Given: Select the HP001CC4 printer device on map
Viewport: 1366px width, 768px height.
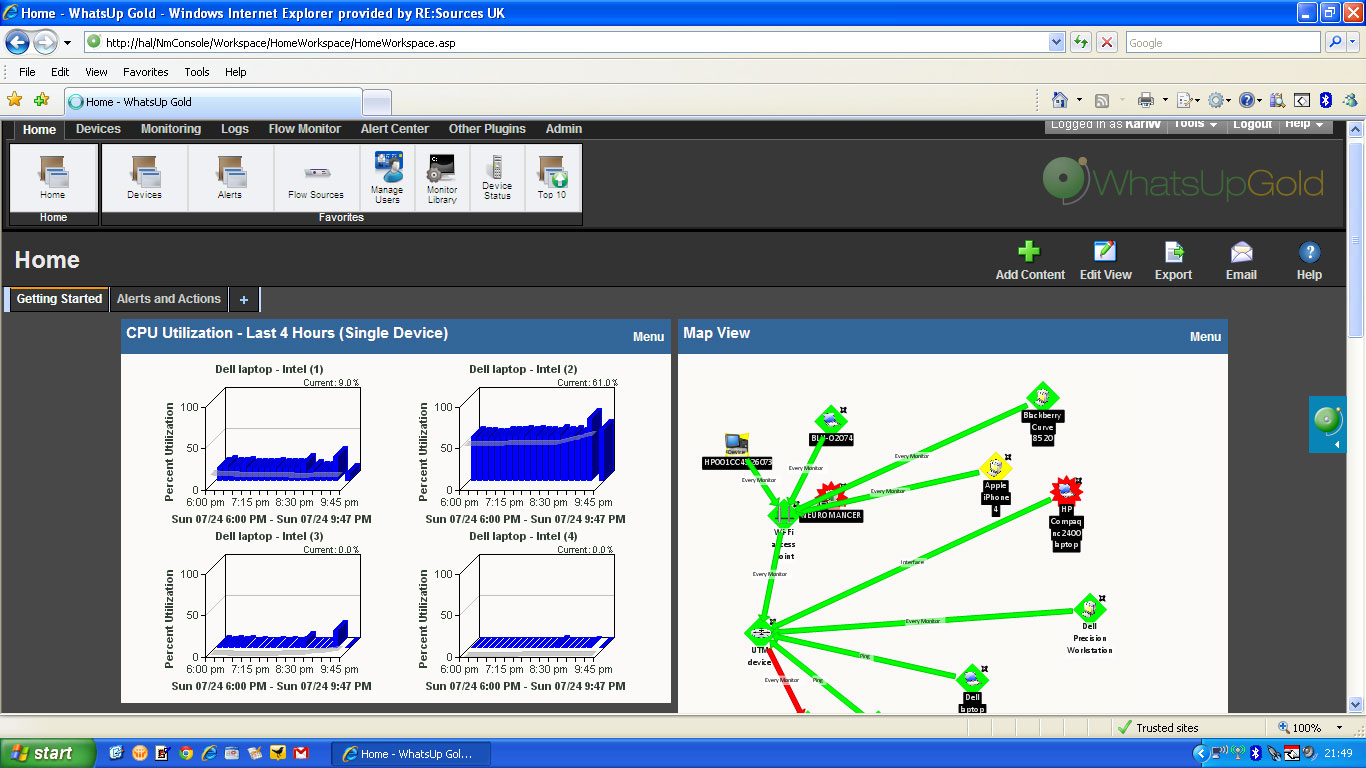Looking at the screenshot, I should (737, 444).
